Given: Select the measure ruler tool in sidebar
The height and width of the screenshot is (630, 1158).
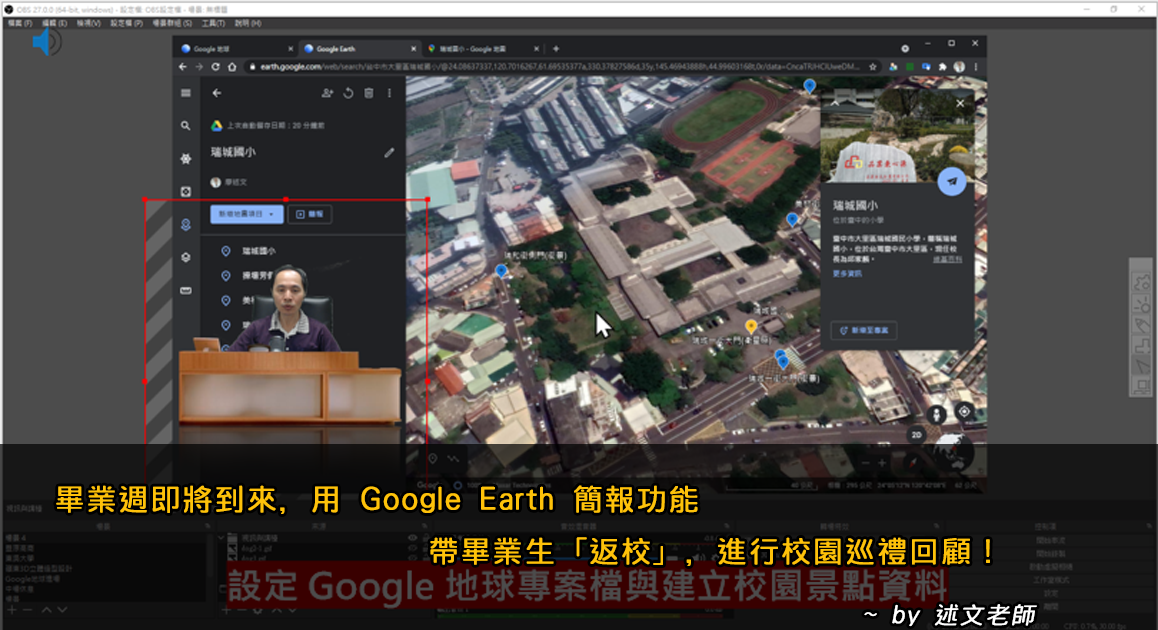Looking at the screenshot, I should 185,290.
